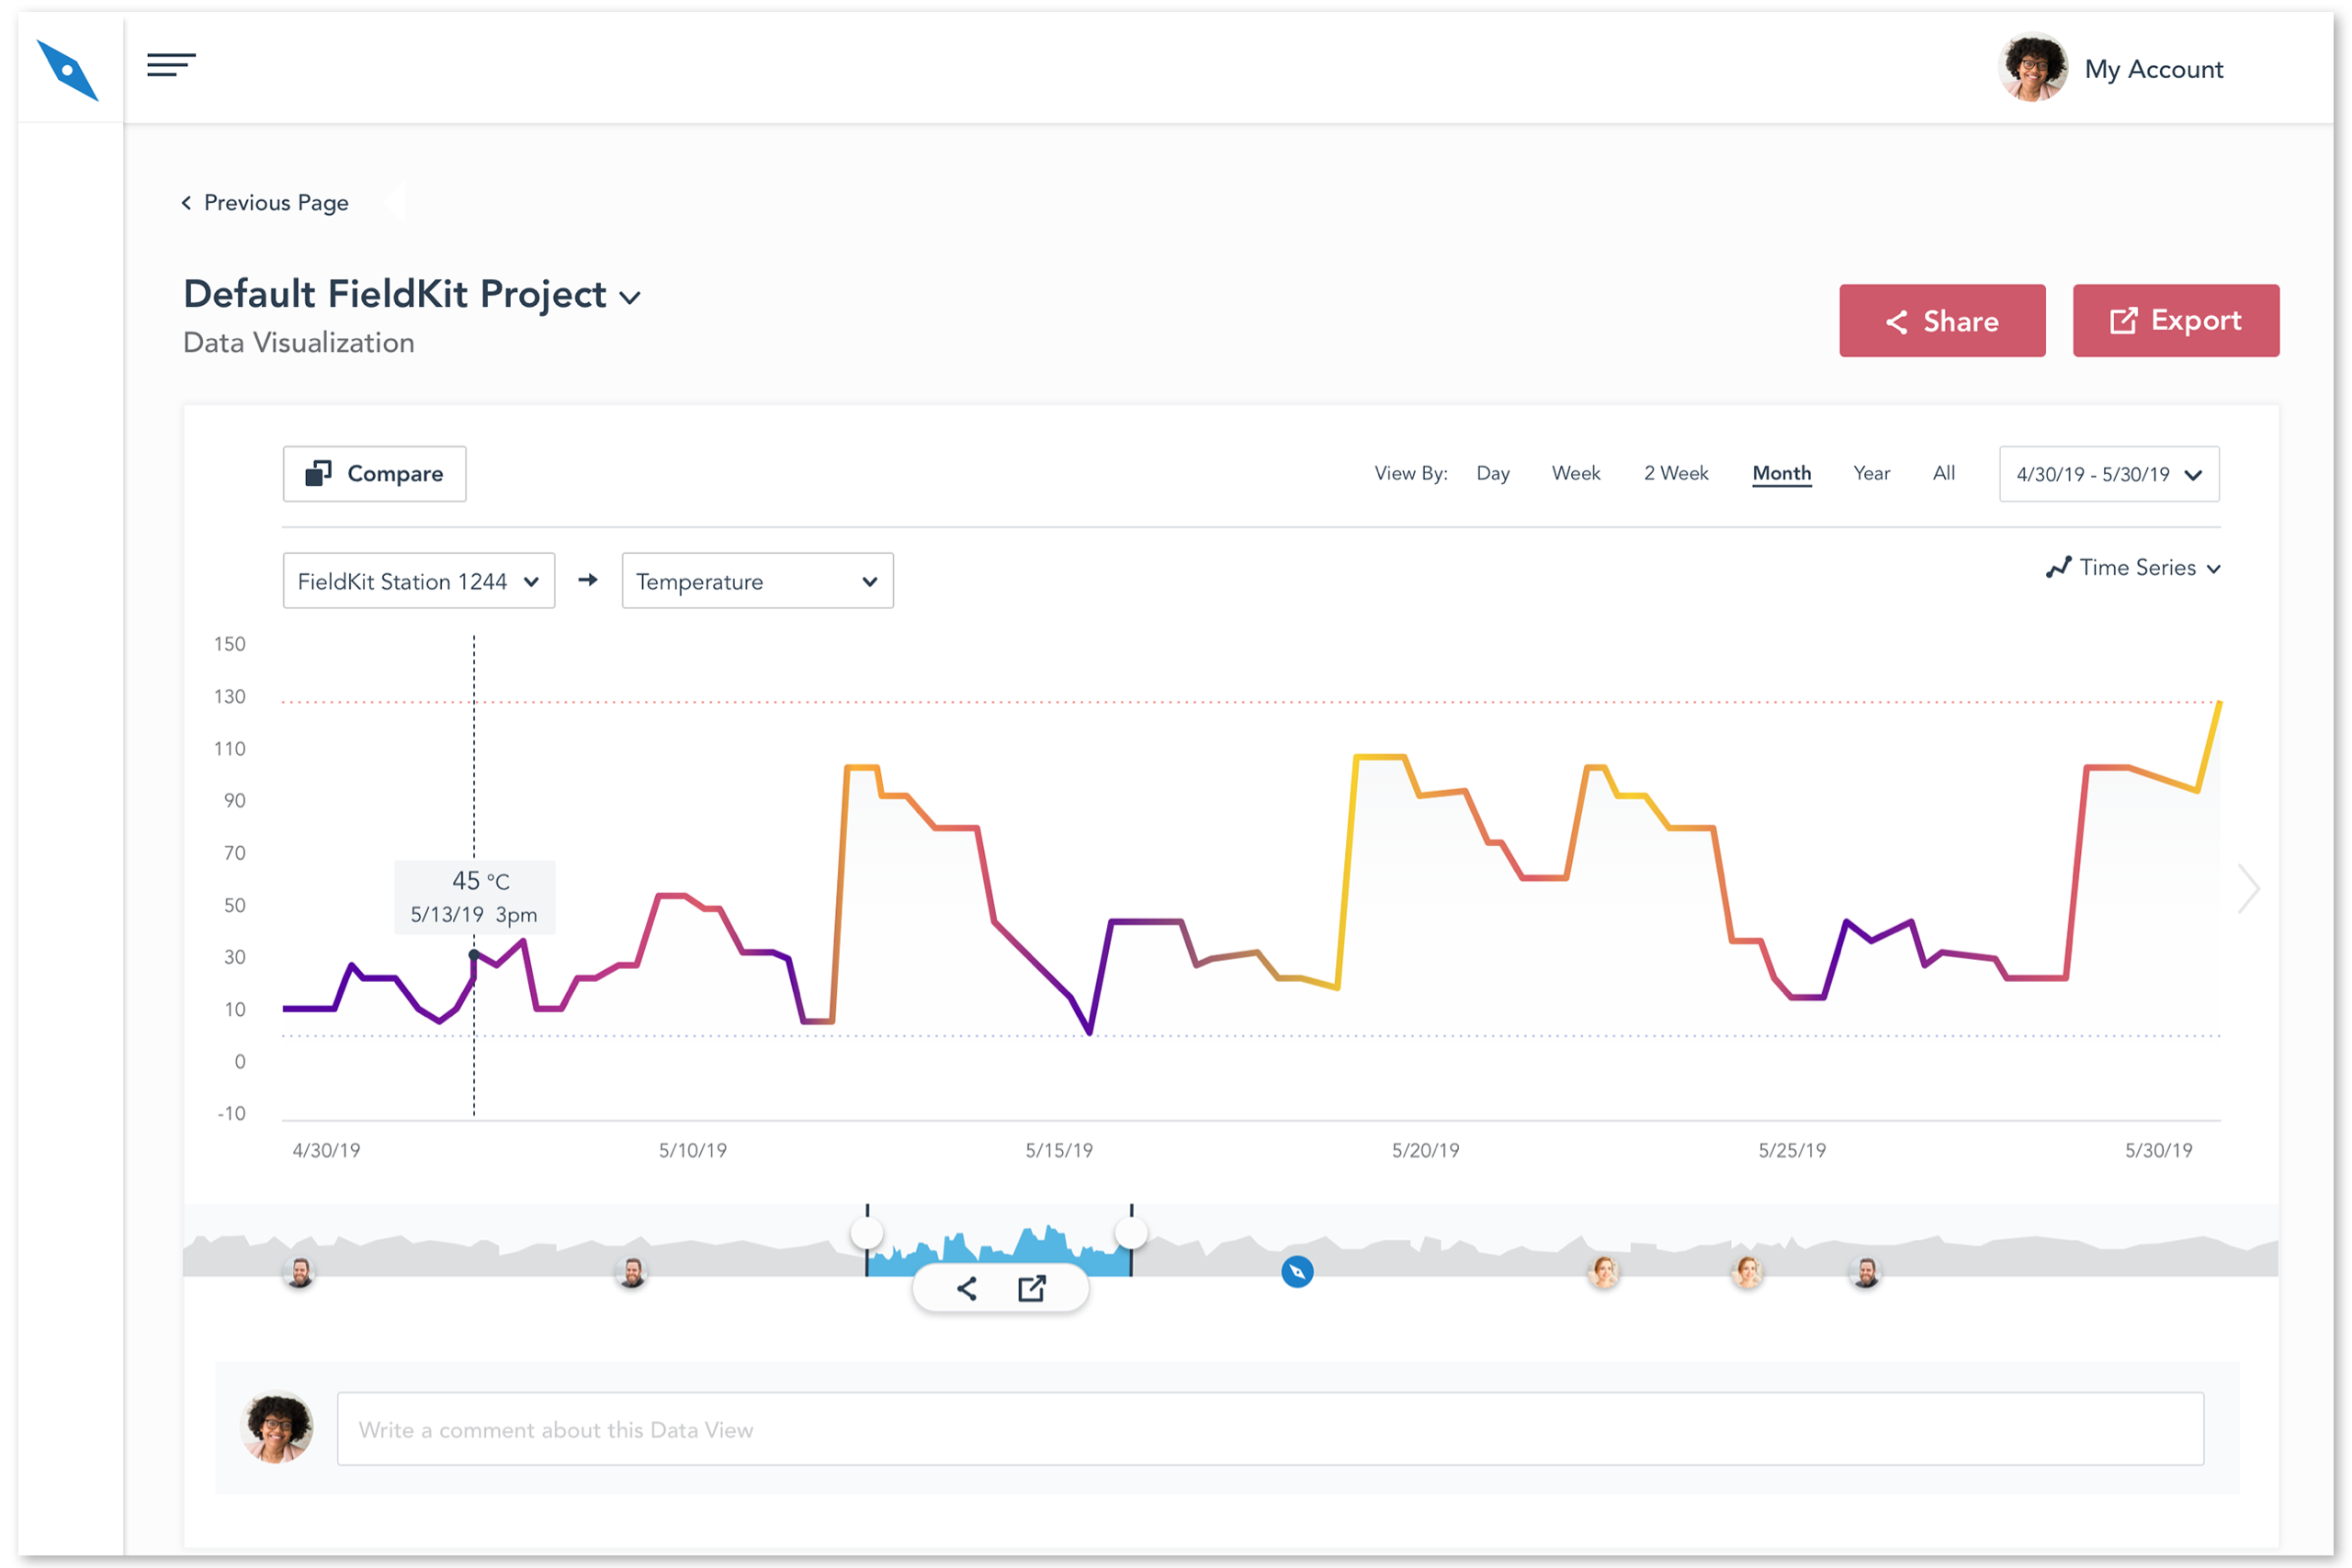Click the export icon under timeline selection
The image size is (2352, 1568).
1032,1288
